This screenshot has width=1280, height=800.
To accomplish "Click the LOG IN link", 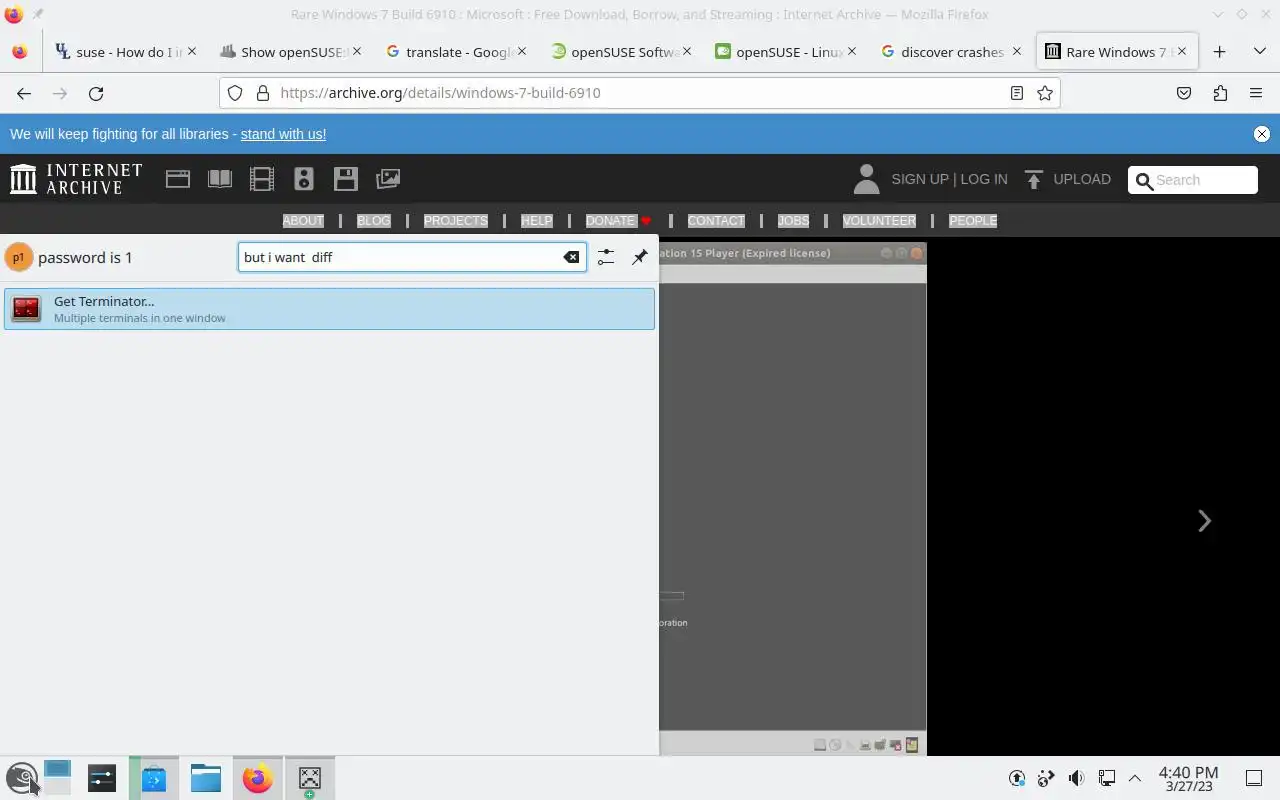I will 984,179.
